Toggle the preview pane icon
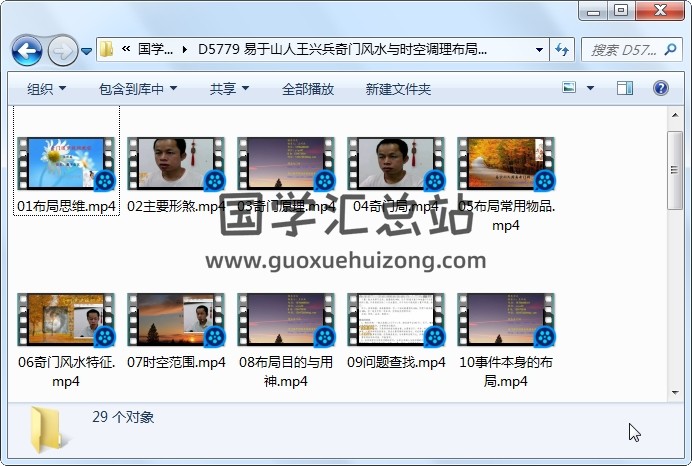 click(624, 88)
